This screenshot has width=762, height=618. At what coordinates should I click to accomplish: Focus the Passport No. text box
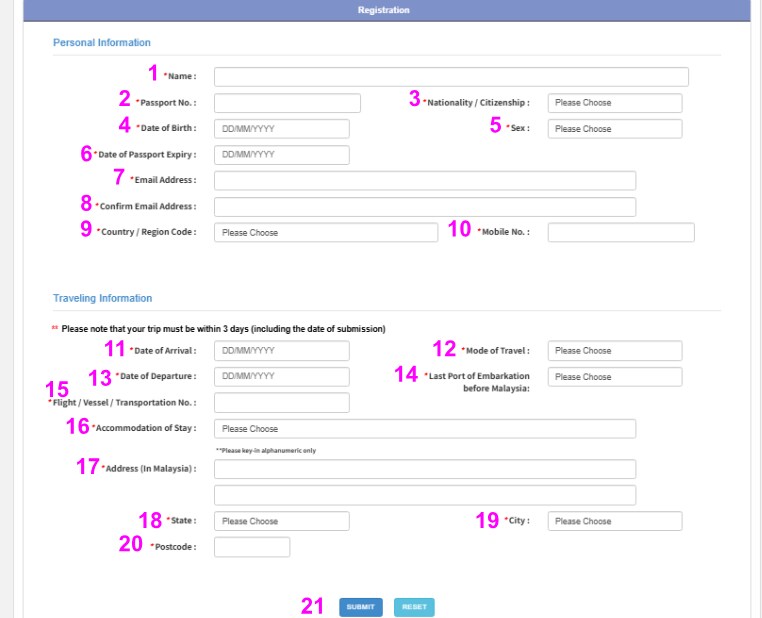point(287,103)
